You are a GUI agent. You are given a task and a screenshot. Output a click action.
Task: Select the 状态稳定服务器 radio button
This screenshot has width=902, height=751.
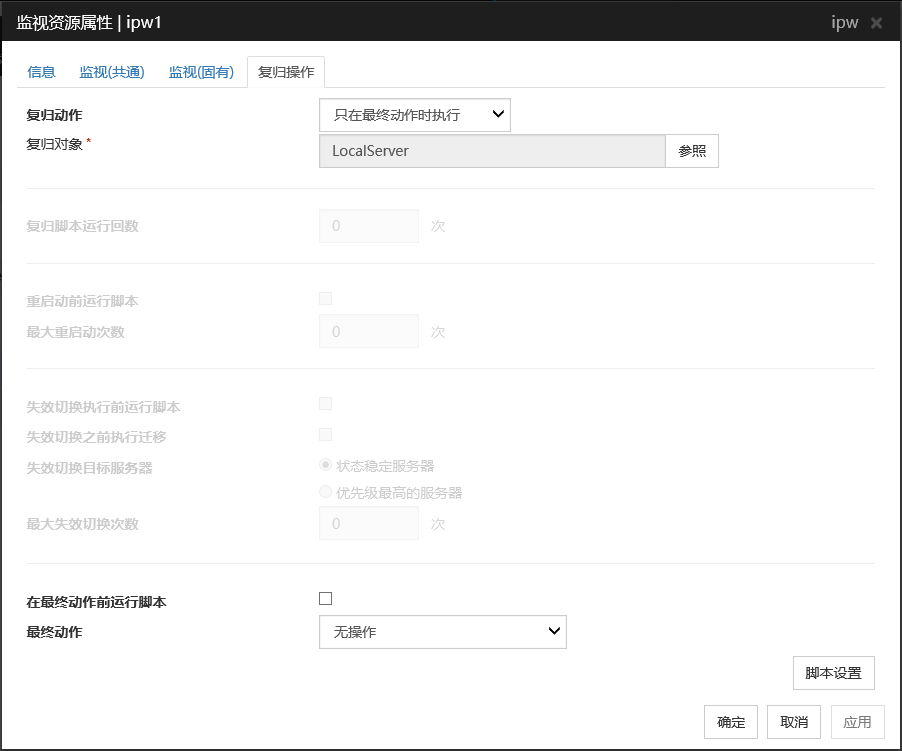coord(325,465)
